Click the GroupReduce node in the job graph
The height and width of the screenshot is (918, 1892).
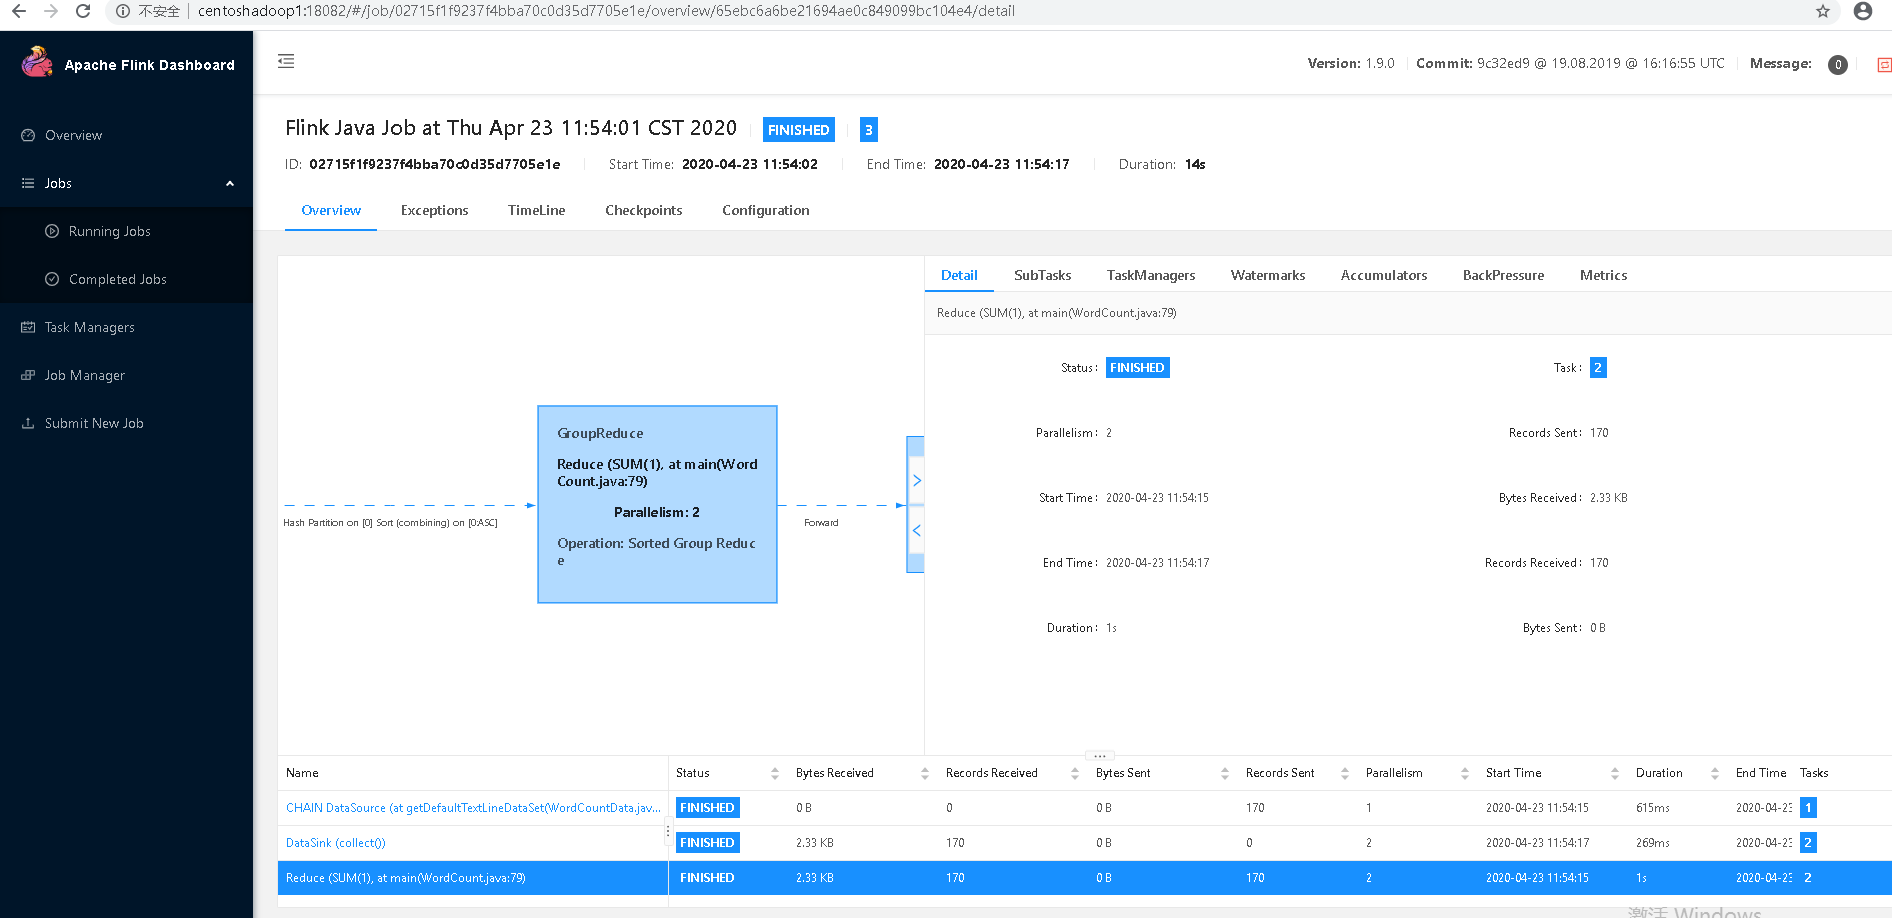coord(657,504)
